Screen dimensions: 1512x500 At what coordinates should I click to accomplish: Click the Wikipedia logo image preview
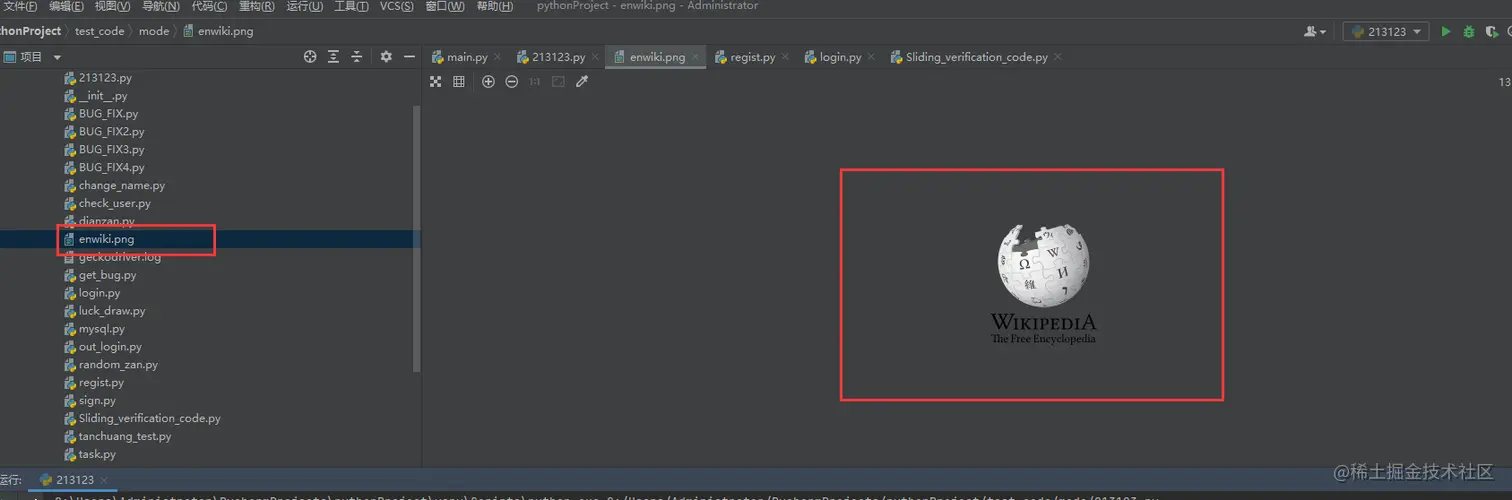point(1043,285)
